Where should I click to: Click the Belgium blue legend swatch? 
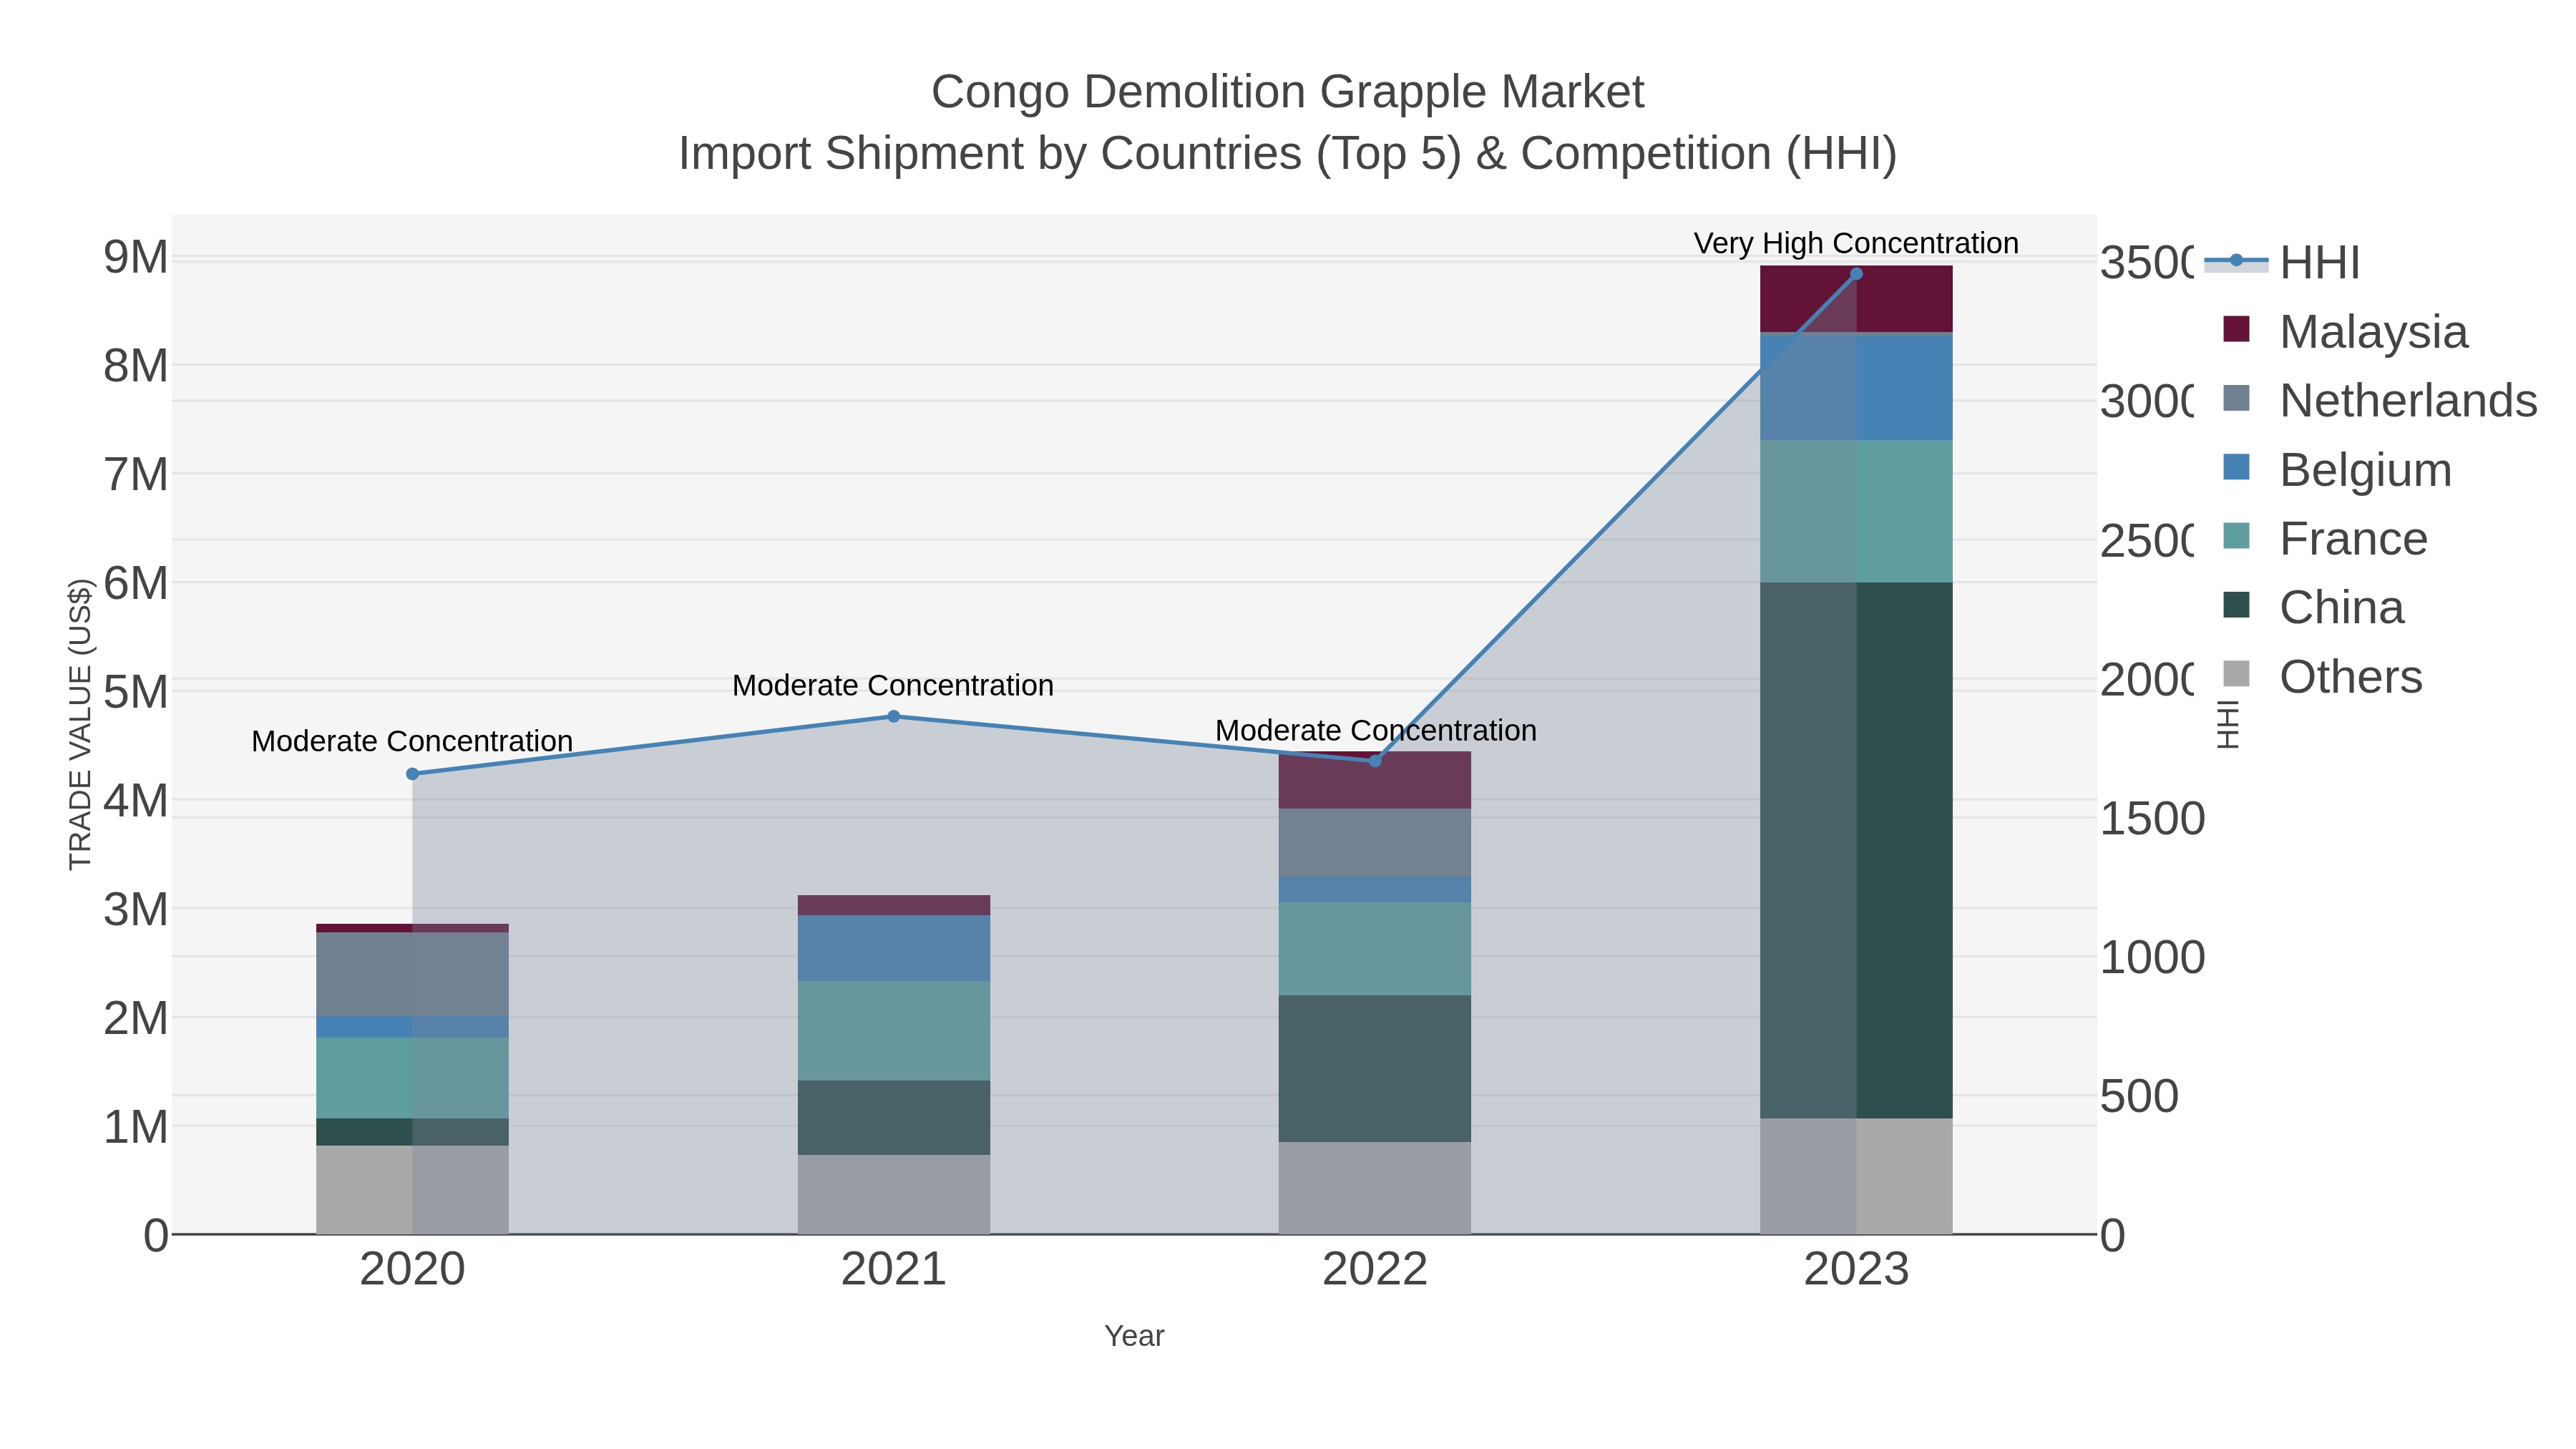2236,467
